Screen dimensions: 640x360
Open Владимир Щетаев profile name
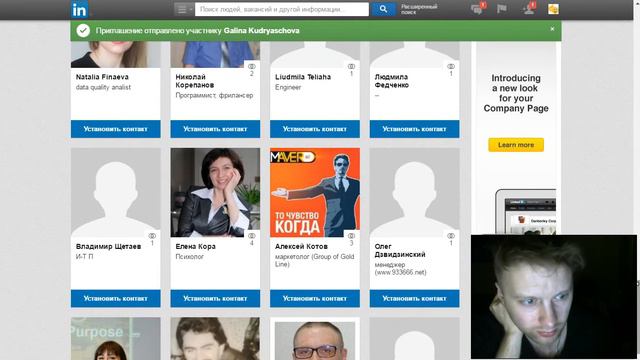(108, 247)
